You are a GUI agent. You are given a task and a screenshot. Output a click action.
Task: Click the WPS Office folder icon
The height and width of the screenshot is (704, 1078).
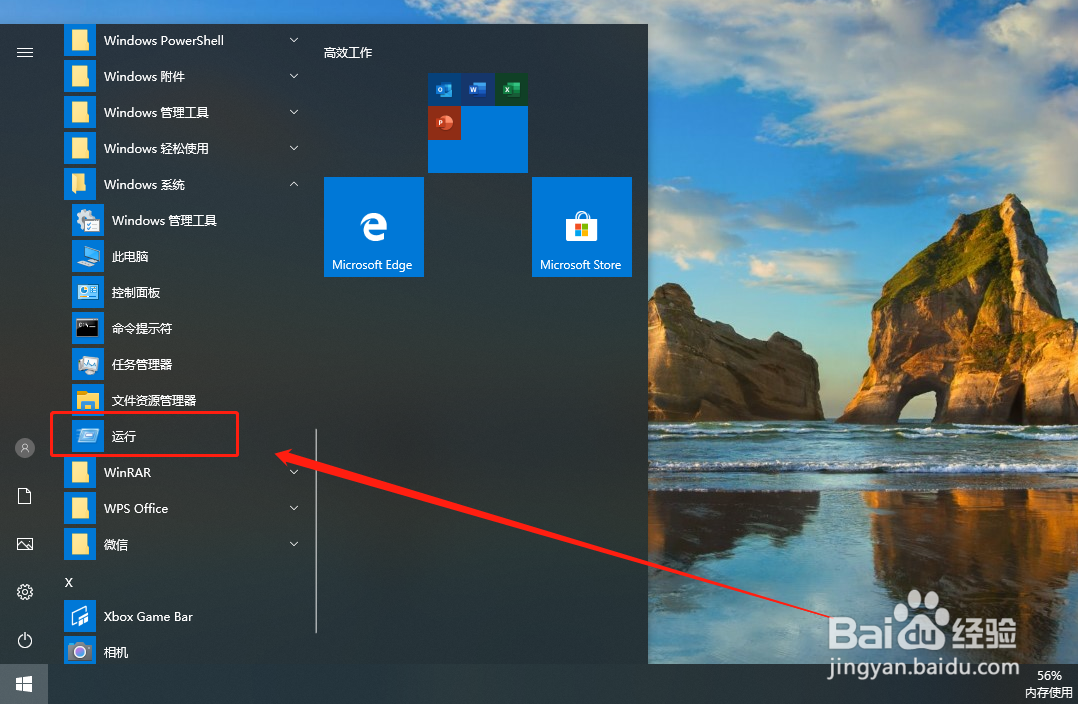tap(80, 508)
